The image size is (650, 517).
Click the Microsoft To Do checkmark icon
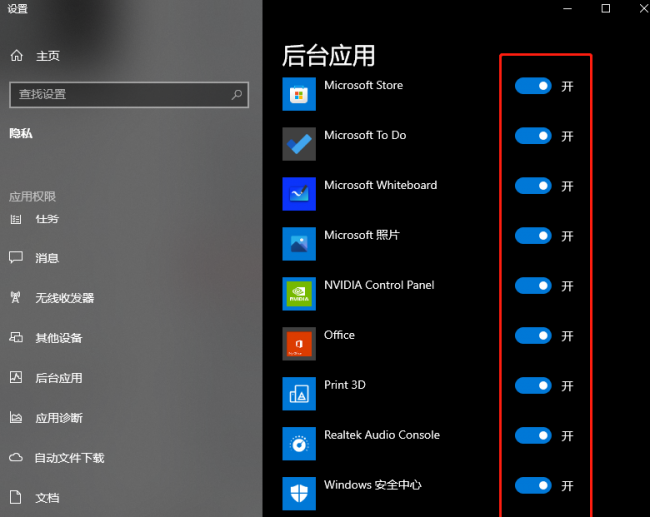[x=299, y=144]
